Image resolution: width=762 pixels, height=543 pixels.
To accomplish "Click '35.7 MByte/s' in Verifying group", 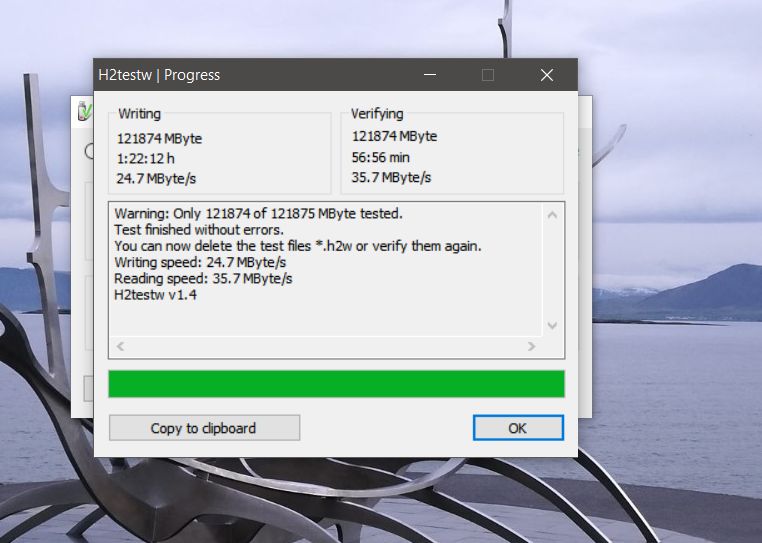I will 391,177.
